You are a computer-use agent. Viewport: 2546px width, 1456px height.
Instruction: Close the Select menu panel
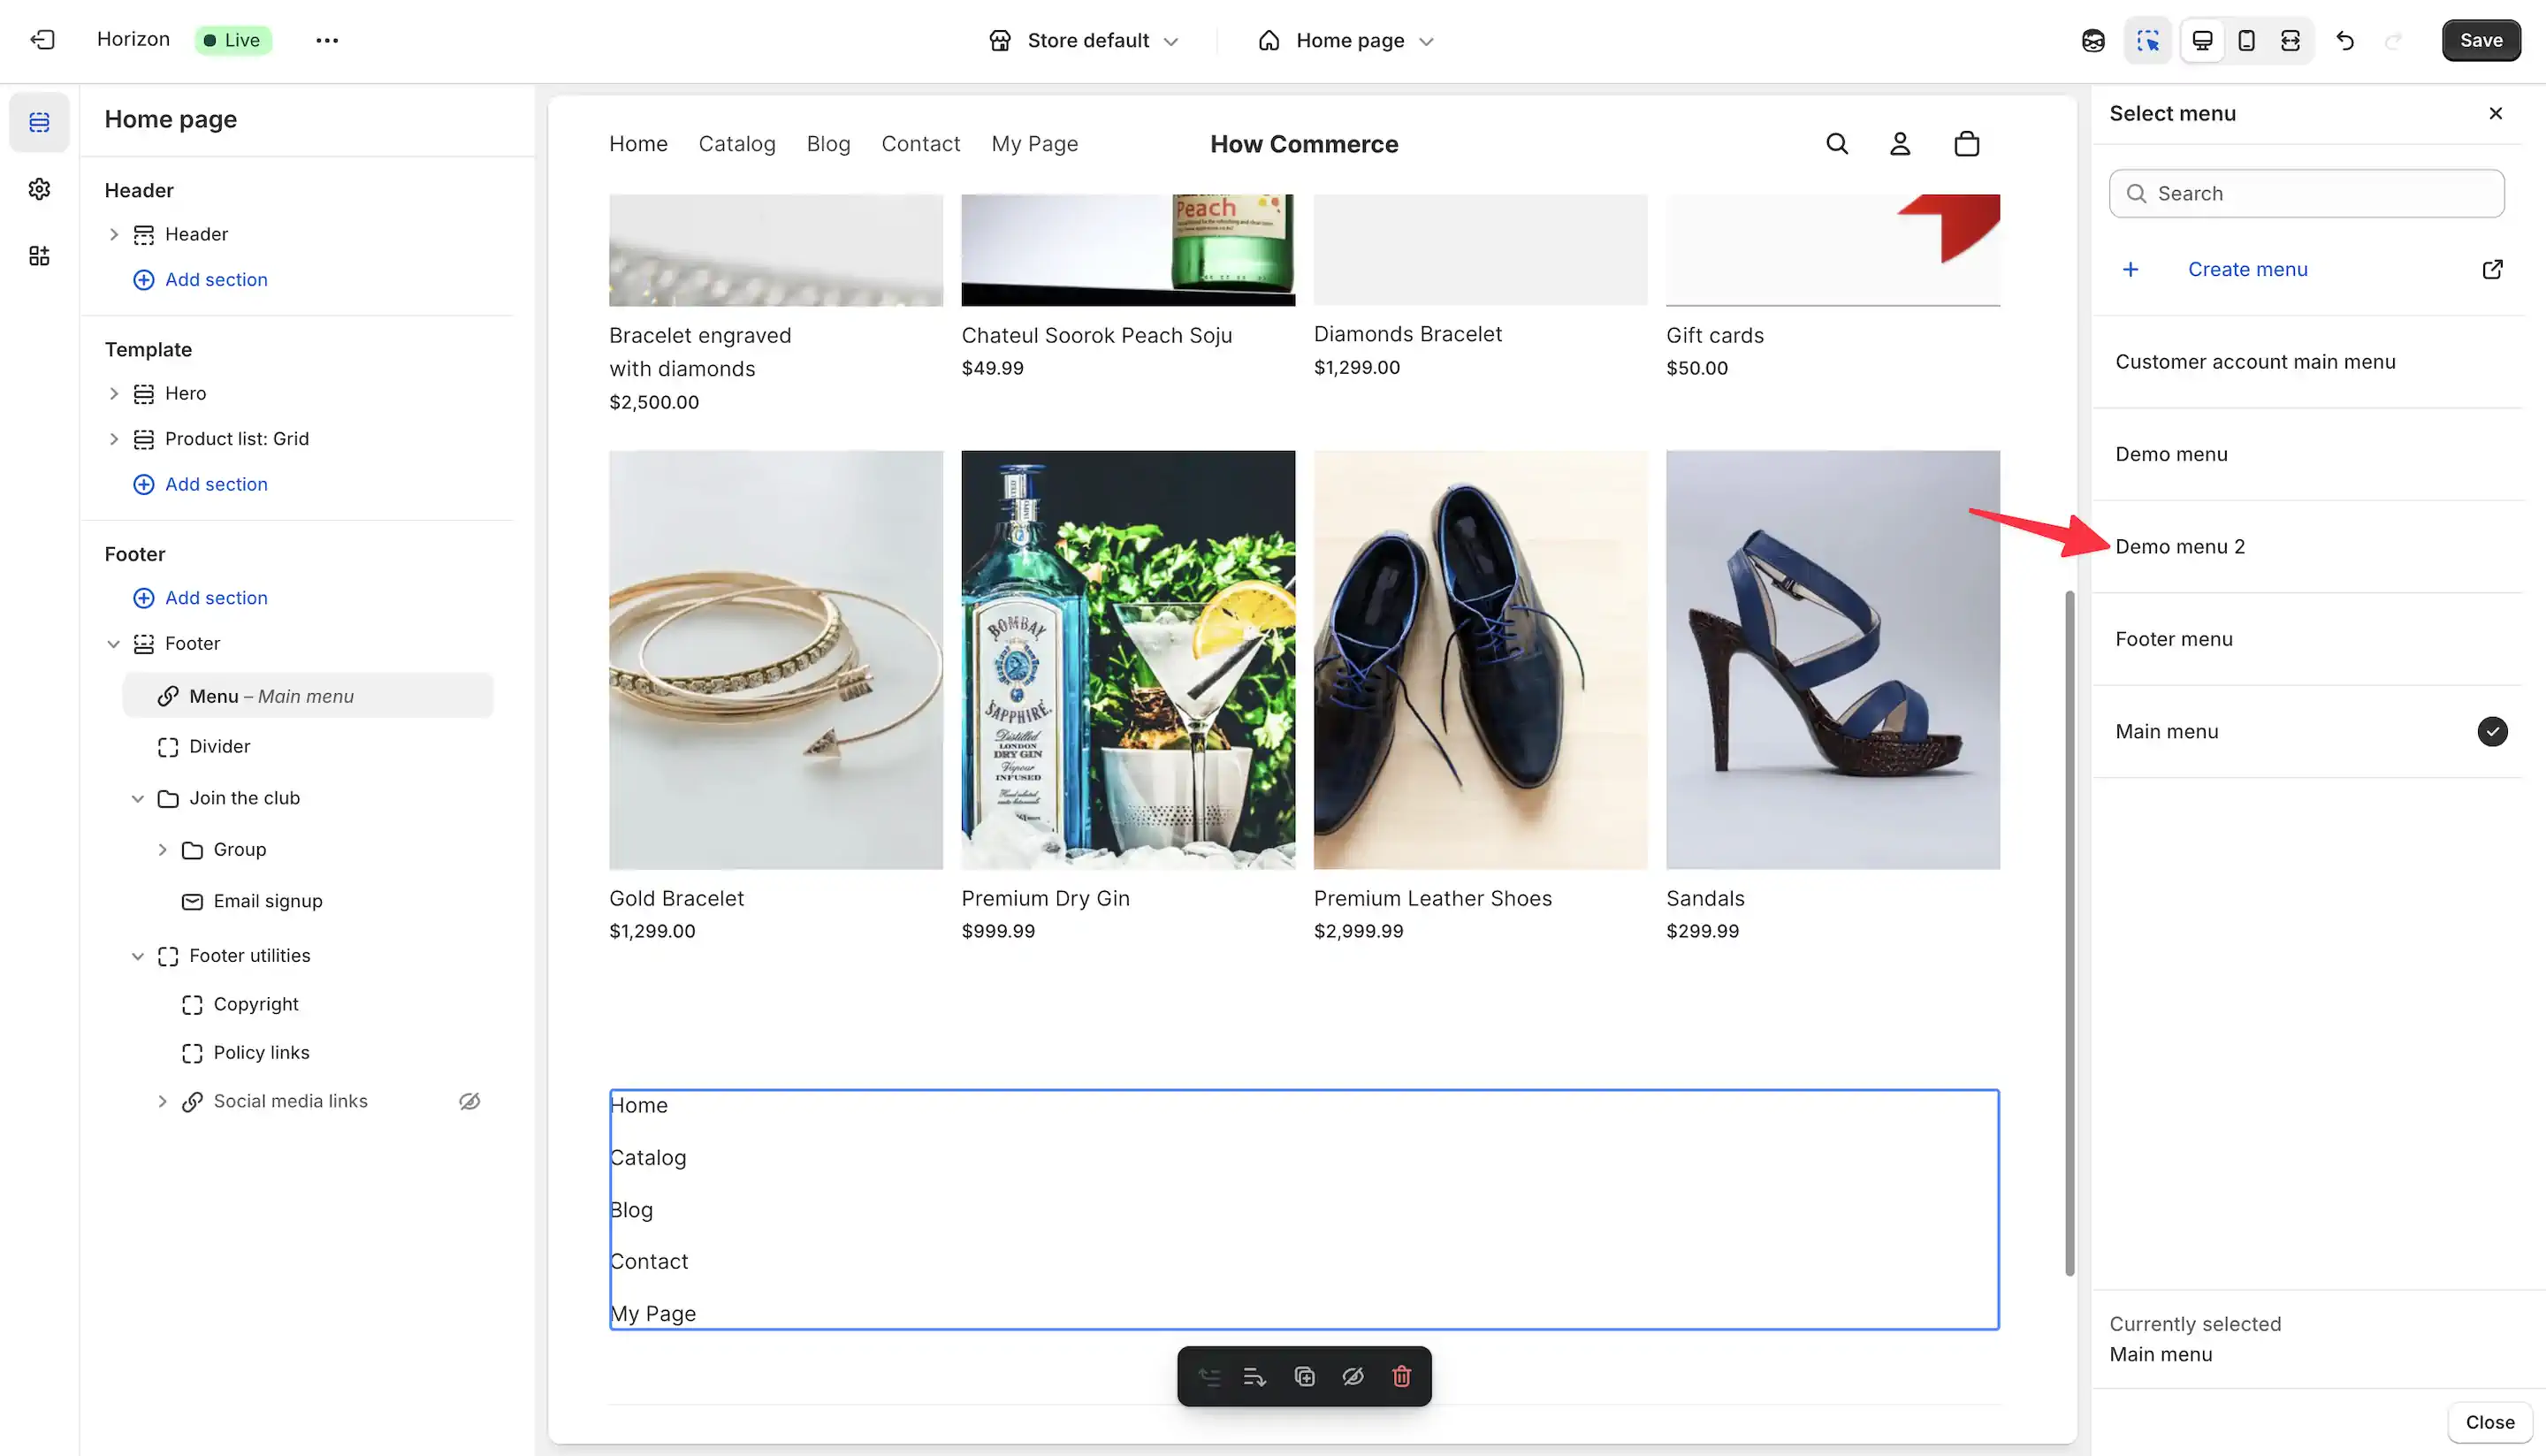click(2495, 113)
